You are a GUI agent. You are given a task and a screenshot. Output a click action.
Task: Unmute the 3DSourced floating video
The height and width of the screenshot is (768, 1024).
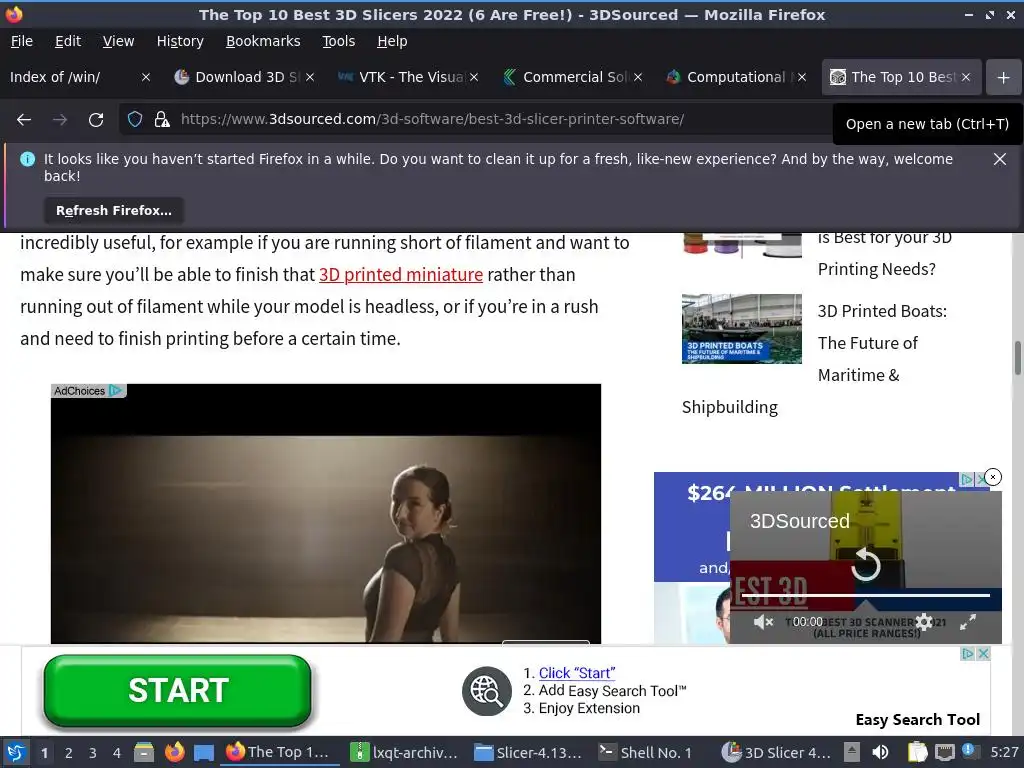click(762, 622)
